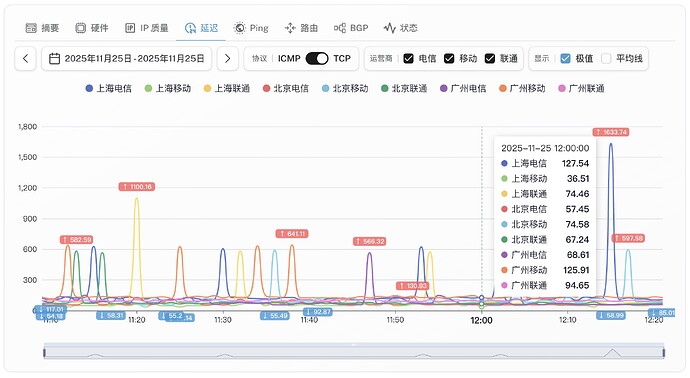Viewport: 690px width, 378px height.
Task: Click the 硬件 chip icon
Action: (81, 28)
